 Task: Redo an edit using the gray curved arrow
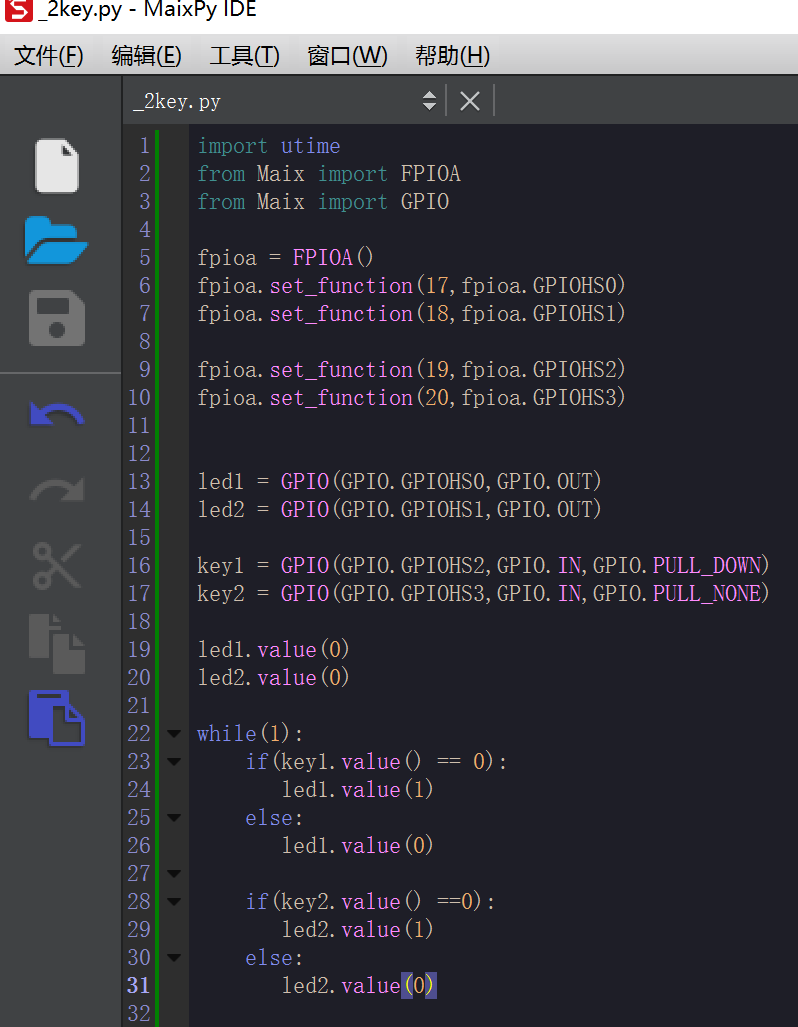coord(57,489)
